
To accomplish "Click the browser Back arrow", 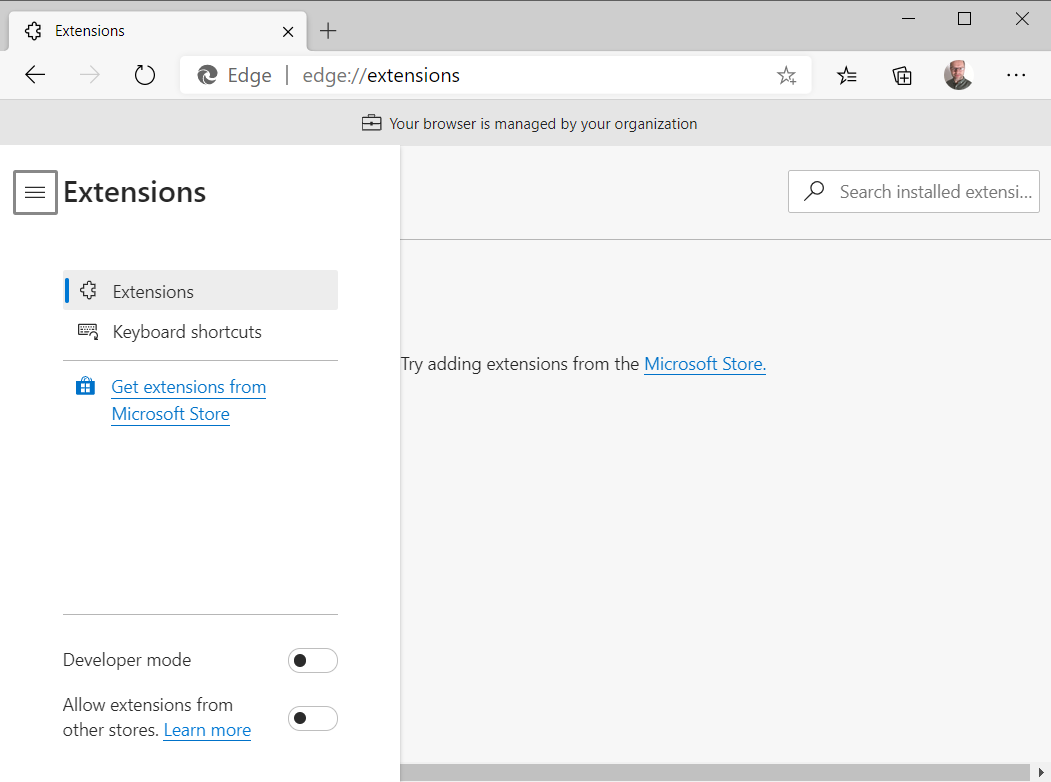I will coord(35,75).
